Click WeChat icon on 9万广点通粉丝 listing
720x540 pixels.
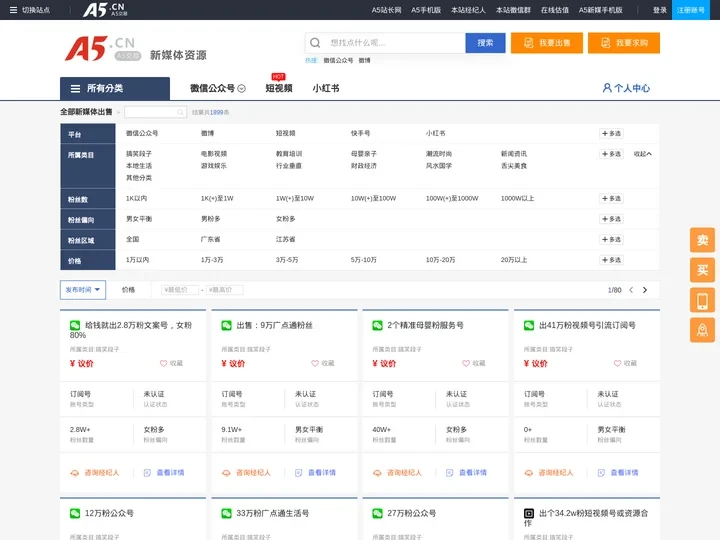tap(226, 325)
